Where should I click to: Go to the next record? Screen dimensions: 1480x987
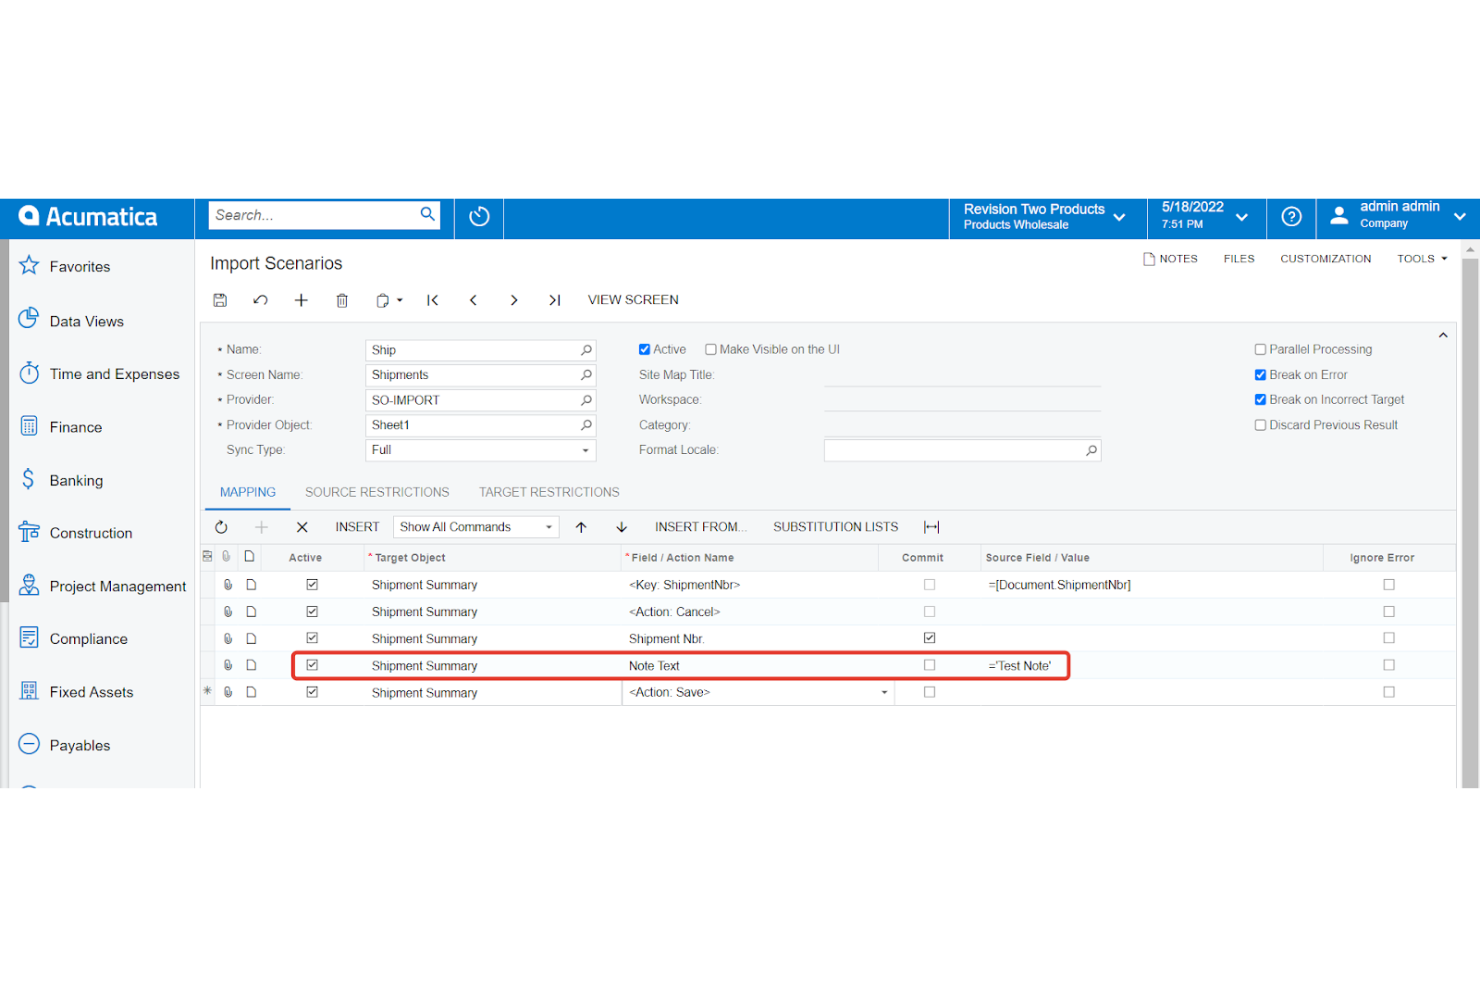tap(514, 300)
